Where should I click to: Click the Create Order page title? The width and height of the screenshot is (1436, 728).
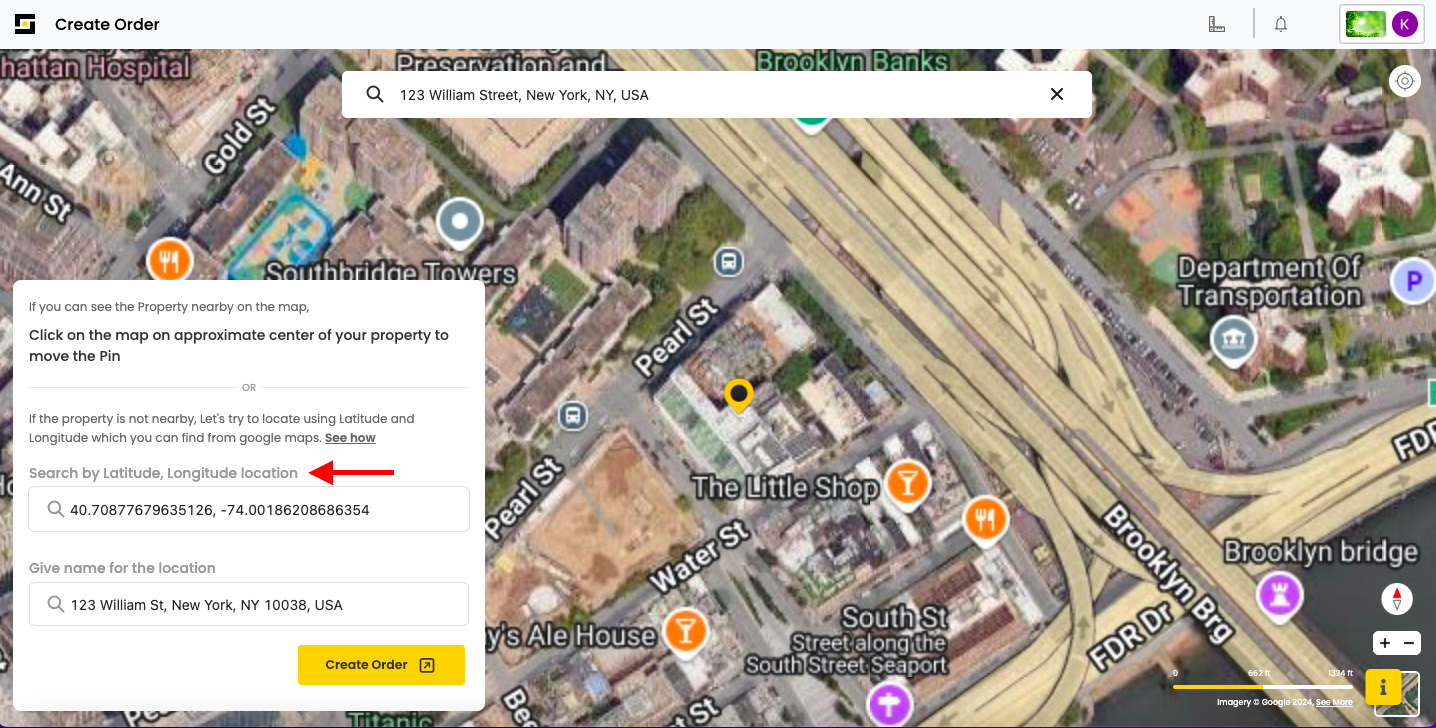(107, 24)
